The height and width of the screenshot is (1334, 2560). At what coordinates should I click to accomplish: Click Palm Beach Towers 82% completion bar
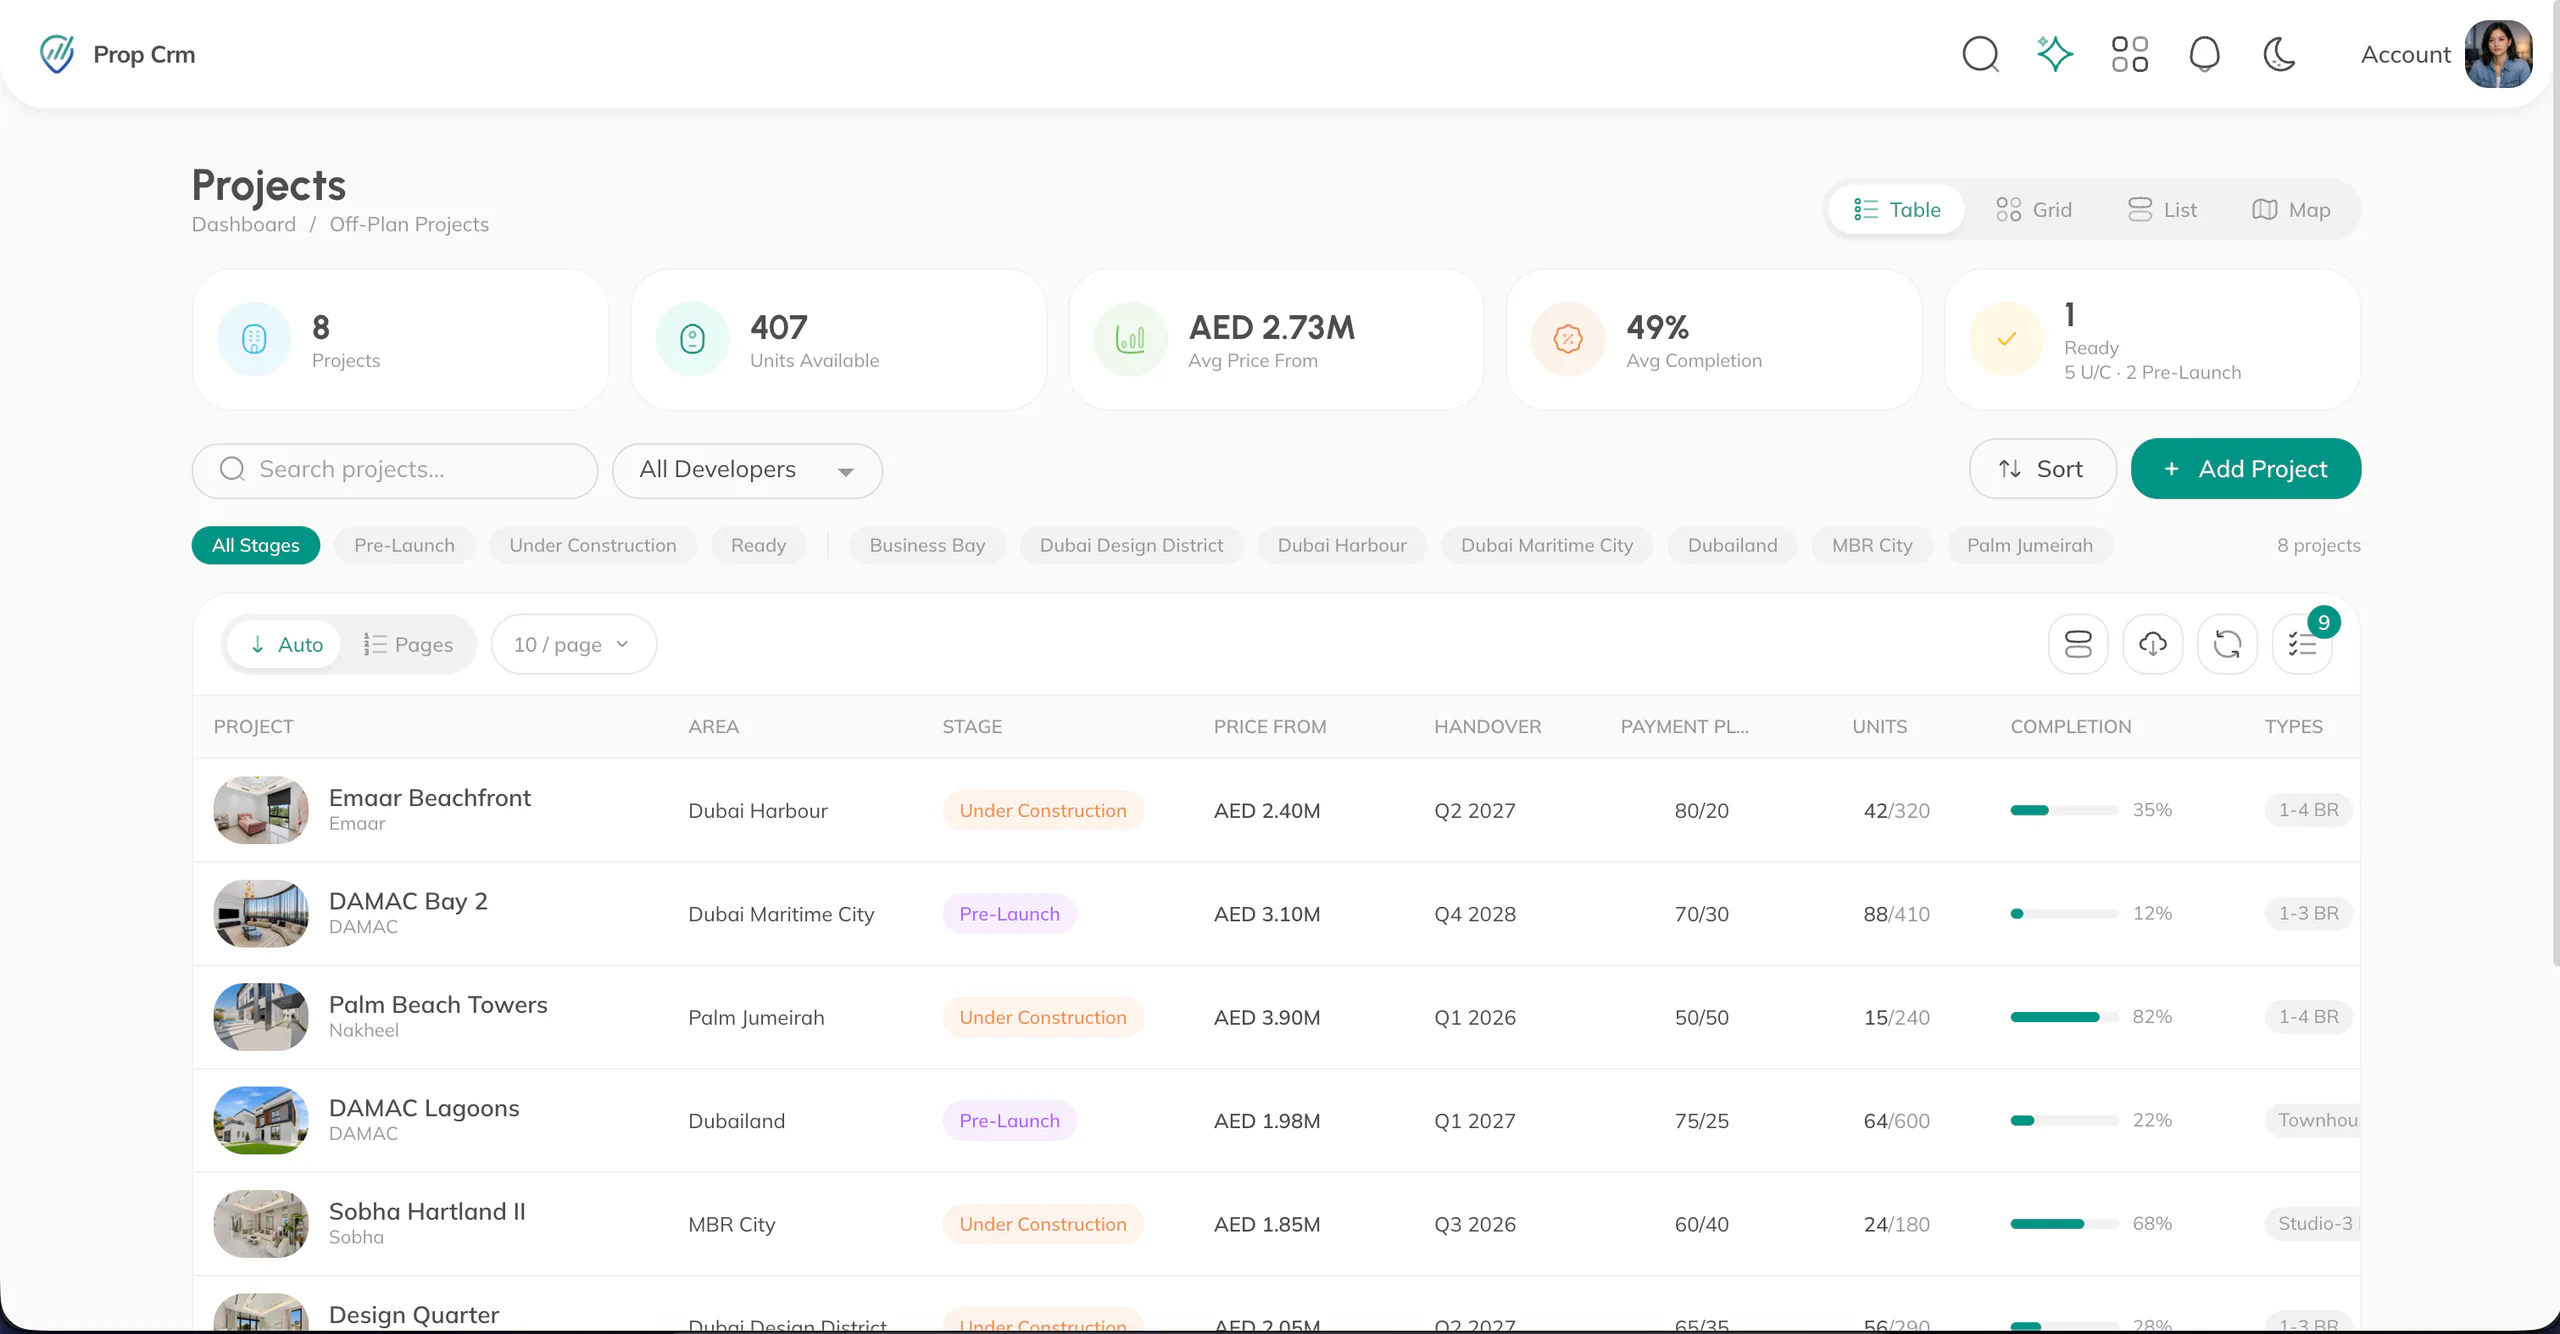[2064, 1017]
